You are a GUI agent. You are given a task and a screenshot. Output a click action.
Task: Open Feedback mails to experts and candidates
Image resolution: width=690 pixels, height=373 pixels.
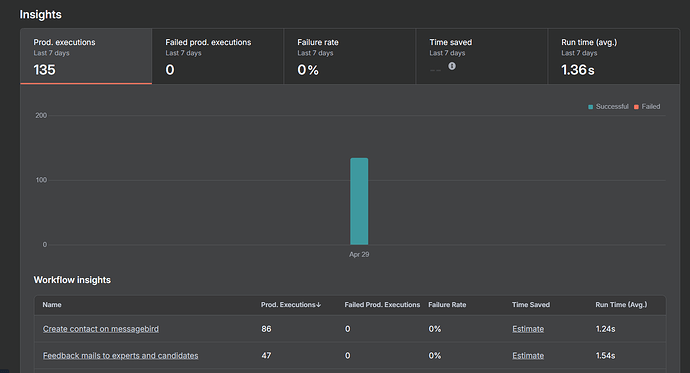[x=121, y=355]
